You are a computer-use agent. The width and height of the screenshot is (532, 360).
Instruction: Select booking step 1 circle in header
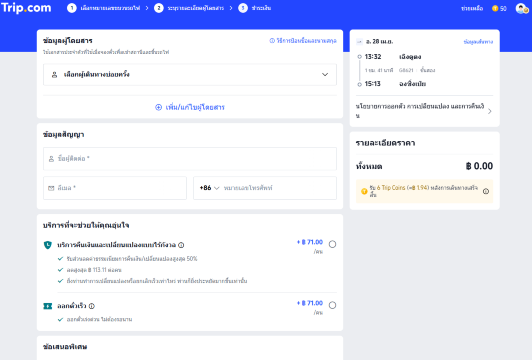tap(72, 8)
